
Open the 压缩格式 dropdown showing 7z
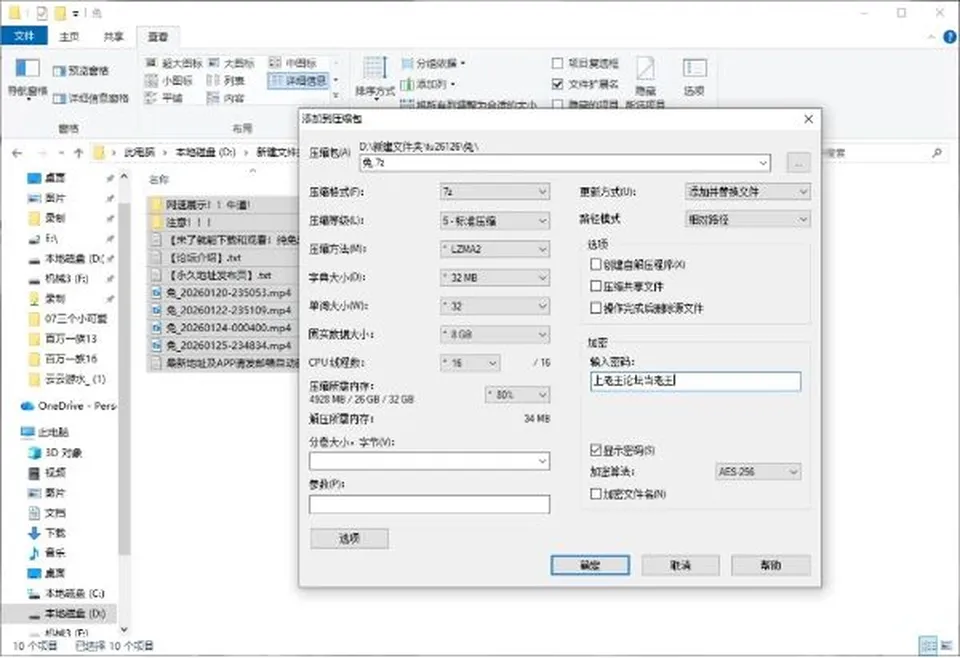pyautogui.click(x=495, y=192)
